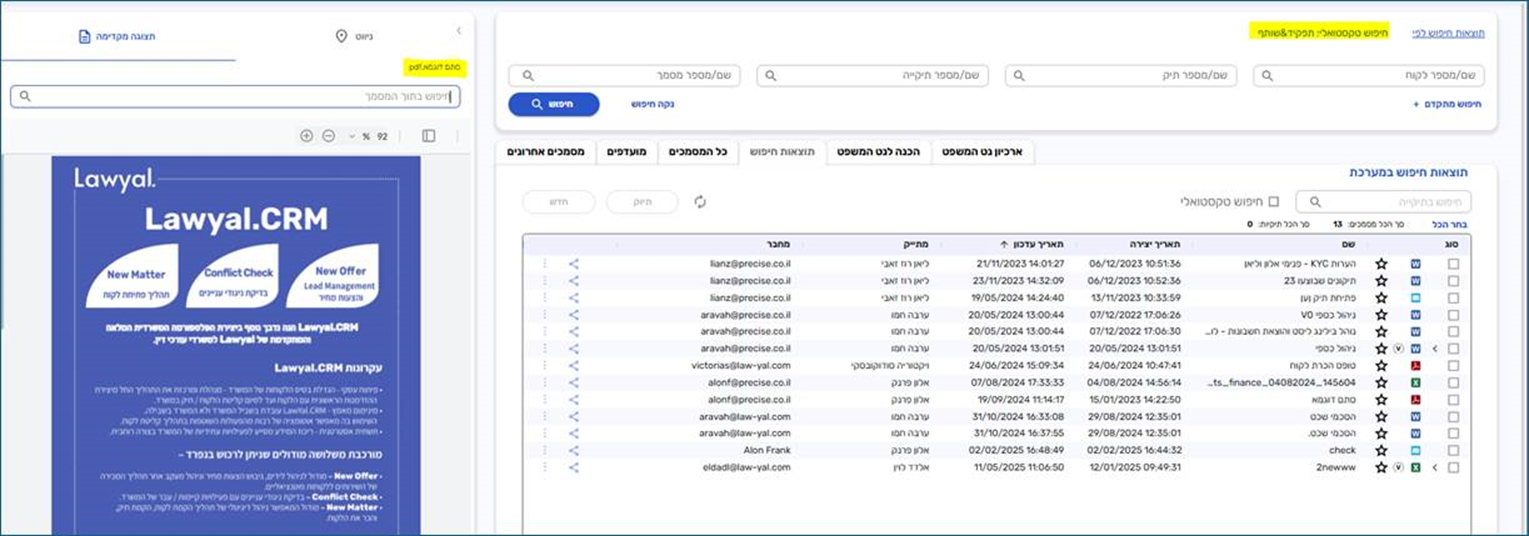Switch to the מועדפים tab
Screen dimensions: 1529x536
click(x=628, y=152)
